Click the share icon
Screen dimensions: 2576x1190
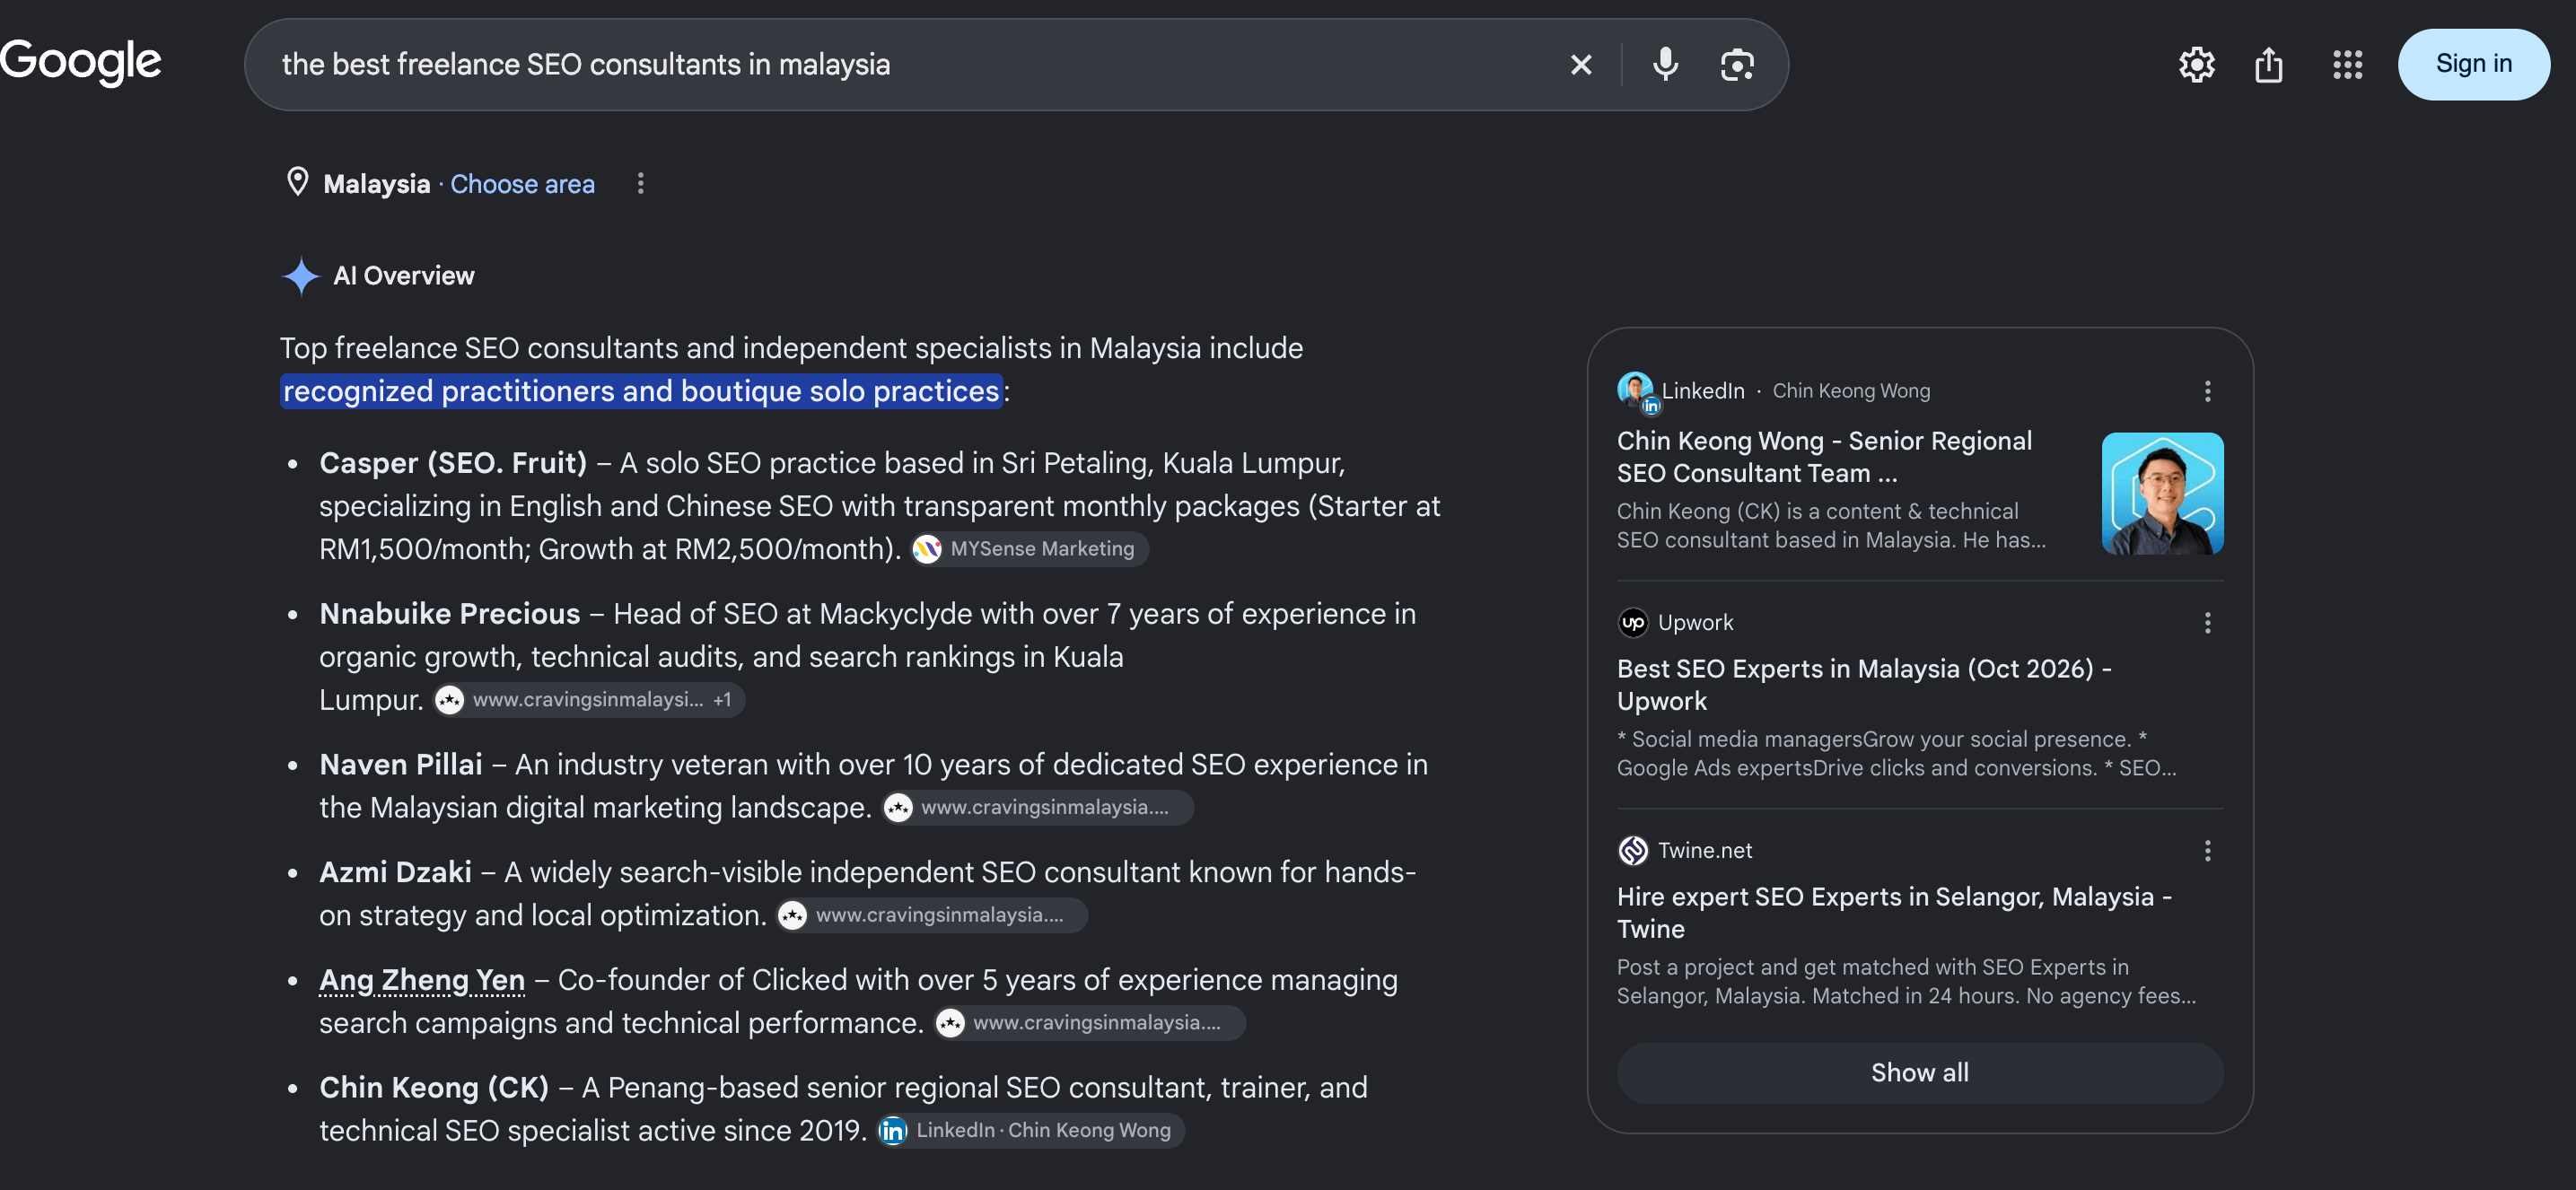pyautogui.click(x=2268, y=65)
